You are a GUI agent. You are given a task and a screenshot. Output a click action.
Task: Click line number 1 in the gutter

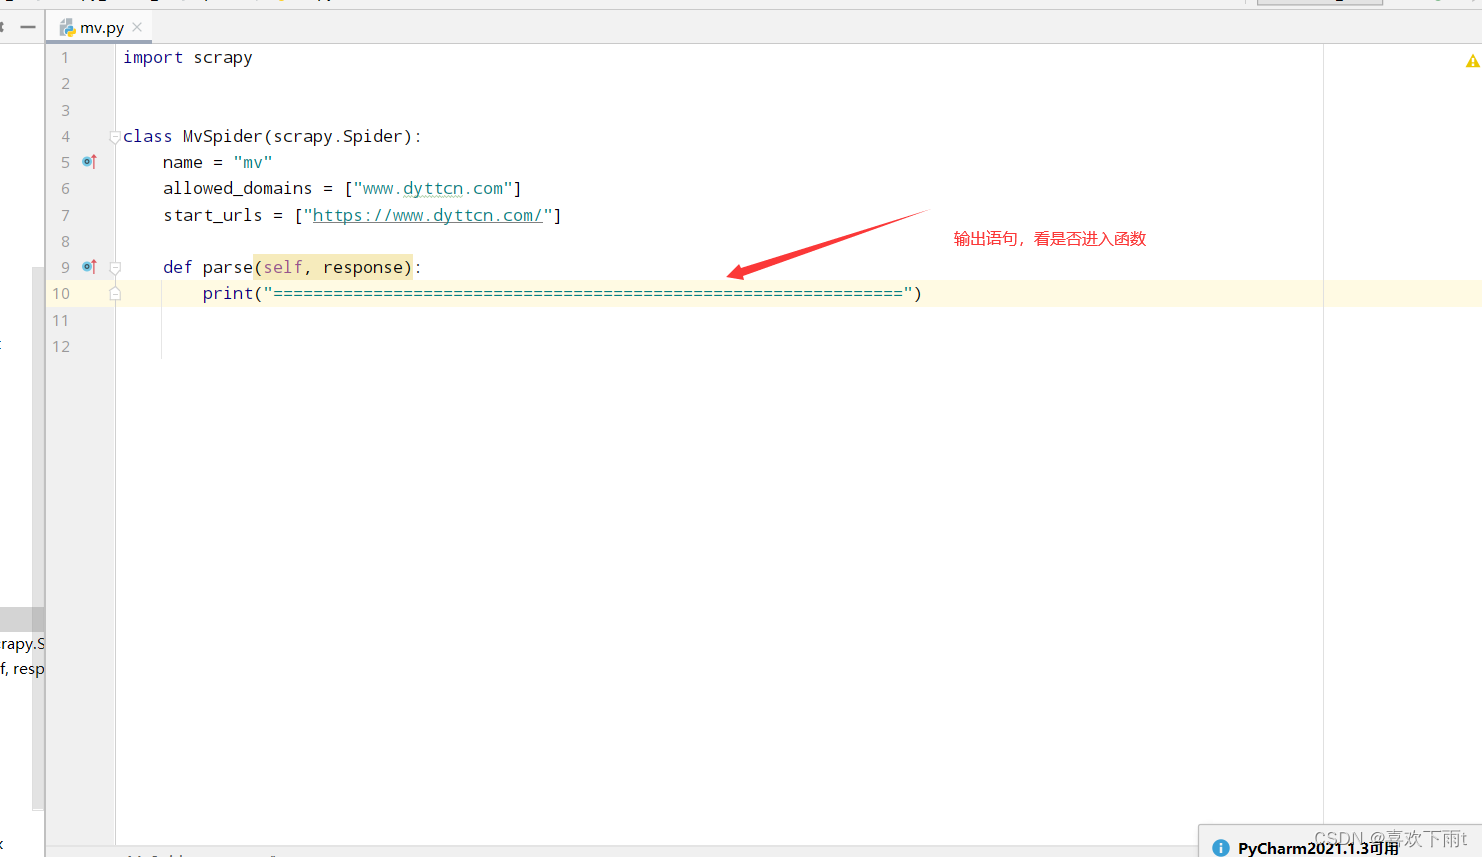pos(65,57)
